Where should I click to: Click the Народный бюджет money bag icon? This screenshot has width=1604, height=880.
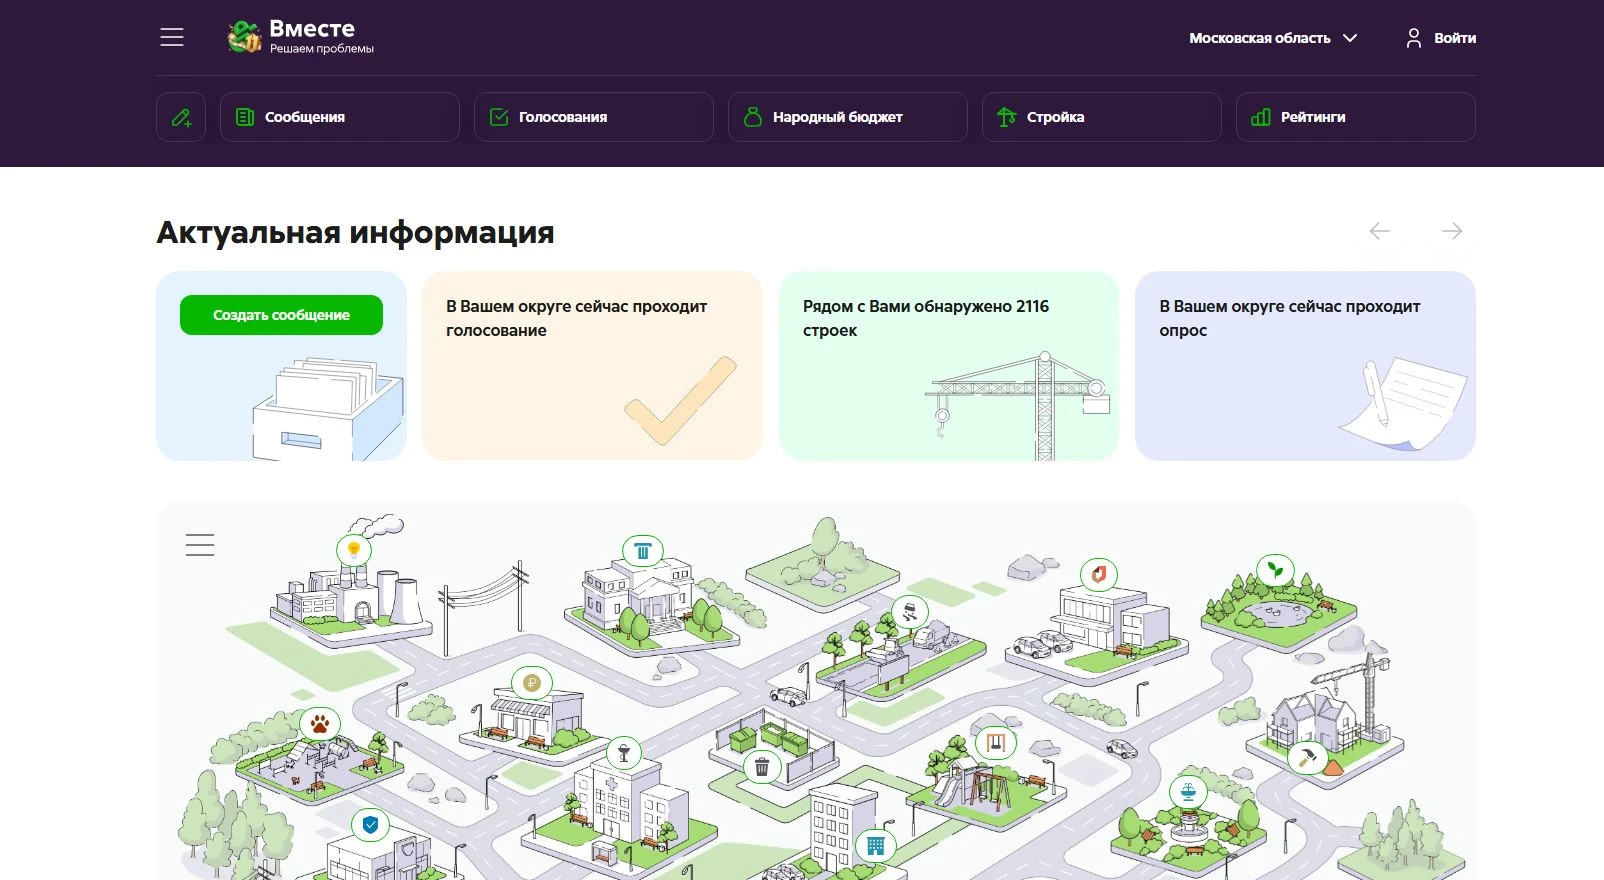point(753,117)
